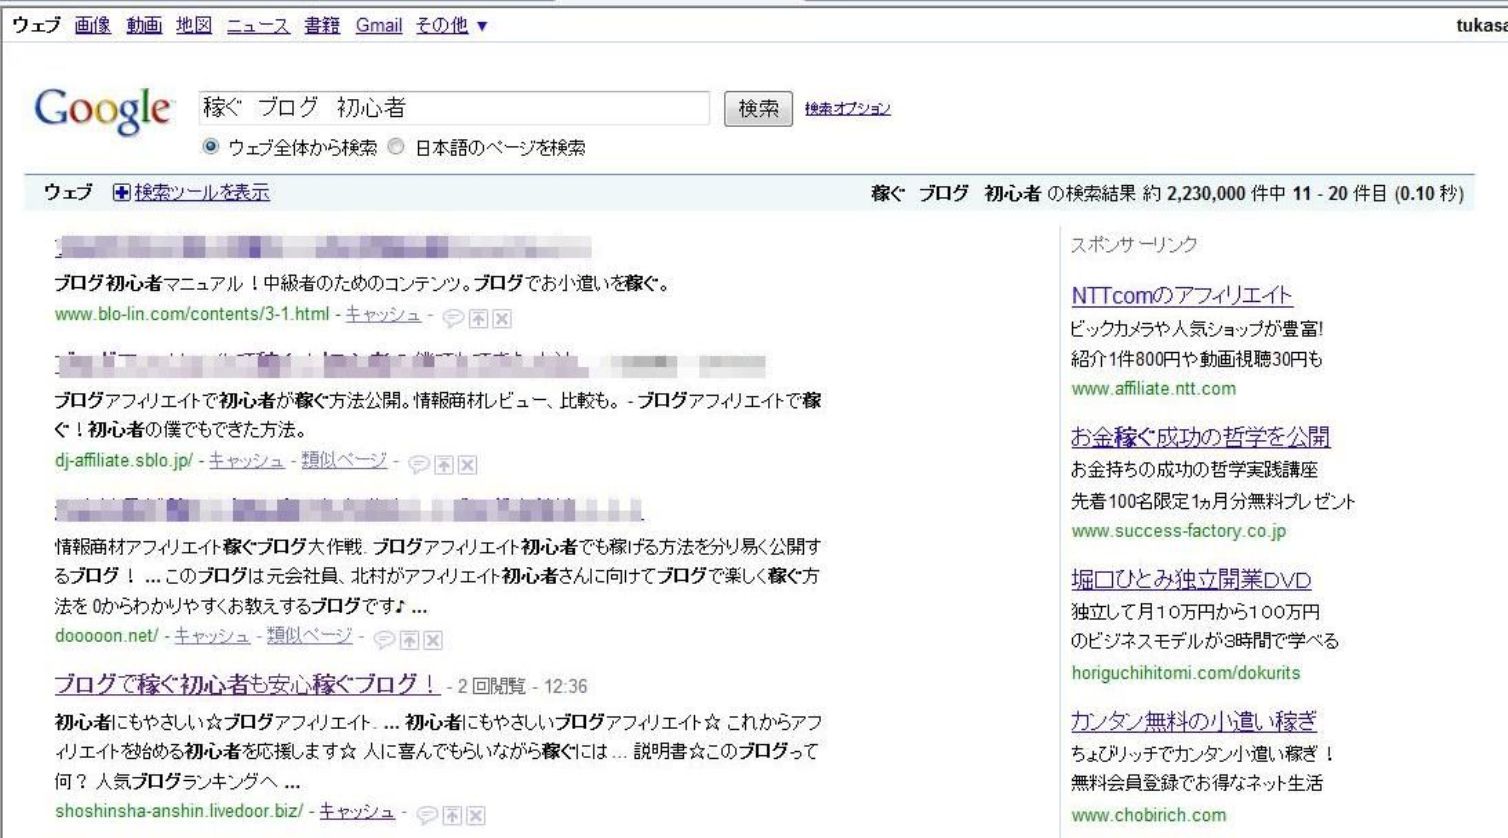Select ウェブ全体から検索 radio button
This screenshot has height=838, width=1508.
click(210, 147)
